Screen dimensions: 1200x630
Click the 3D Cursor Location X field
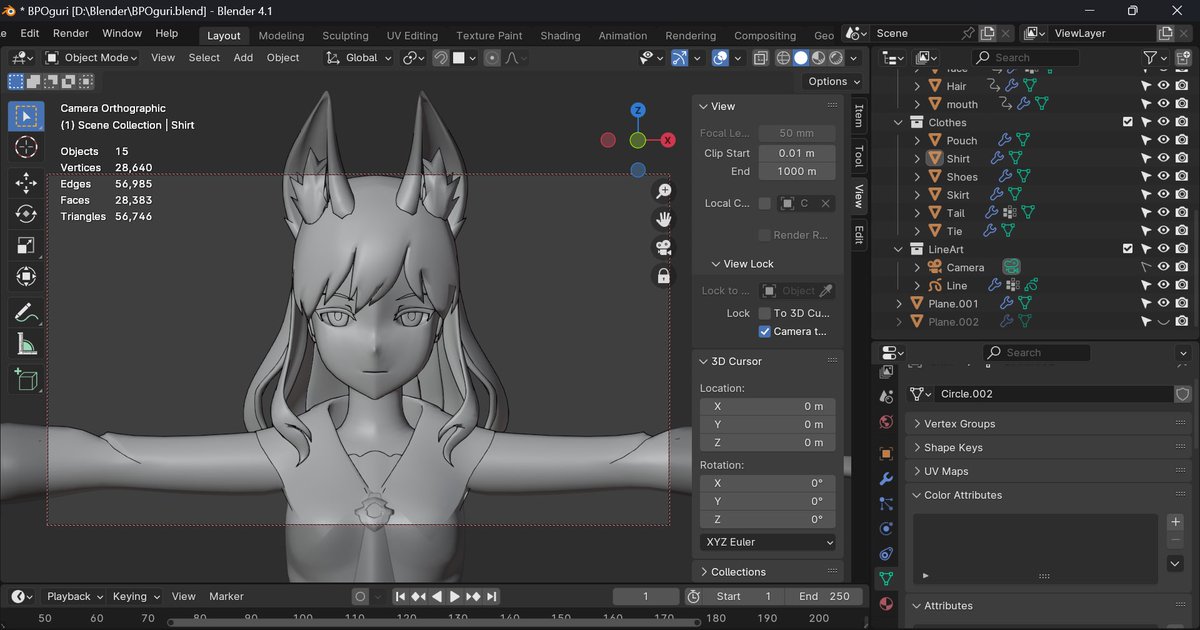(768, 407)
